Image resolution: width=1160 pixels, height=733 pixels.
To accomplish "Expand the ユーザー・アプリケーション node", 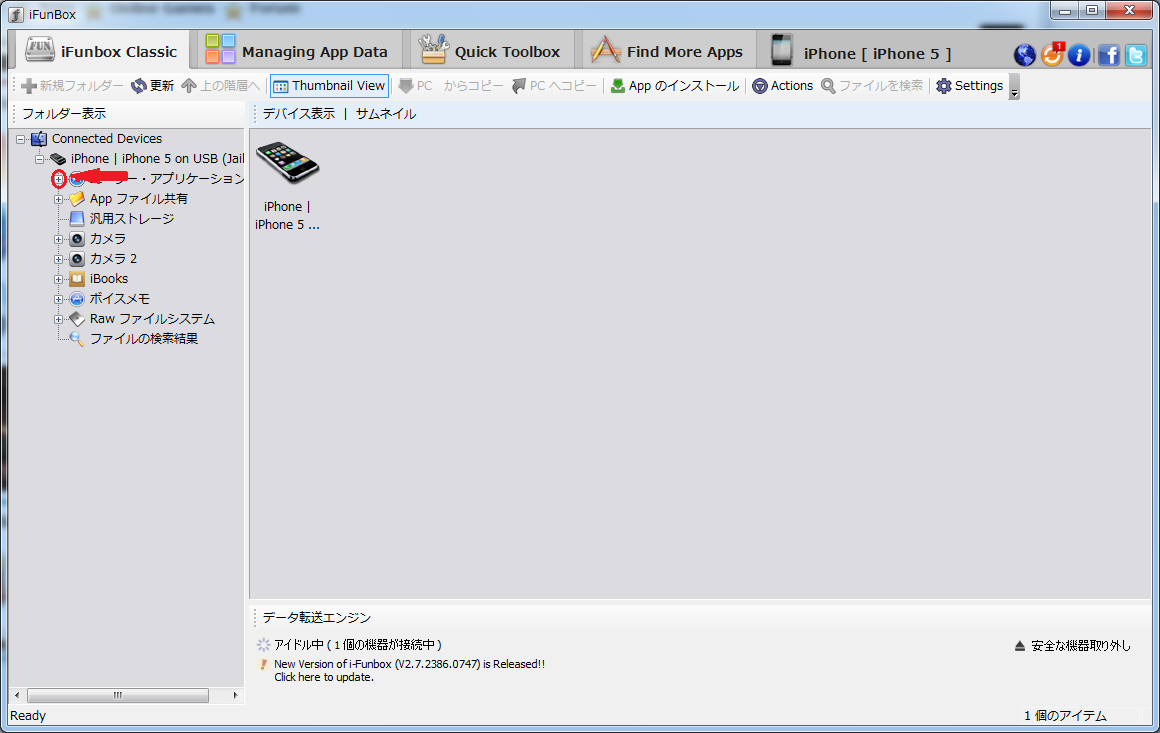I will click(58, 179).
